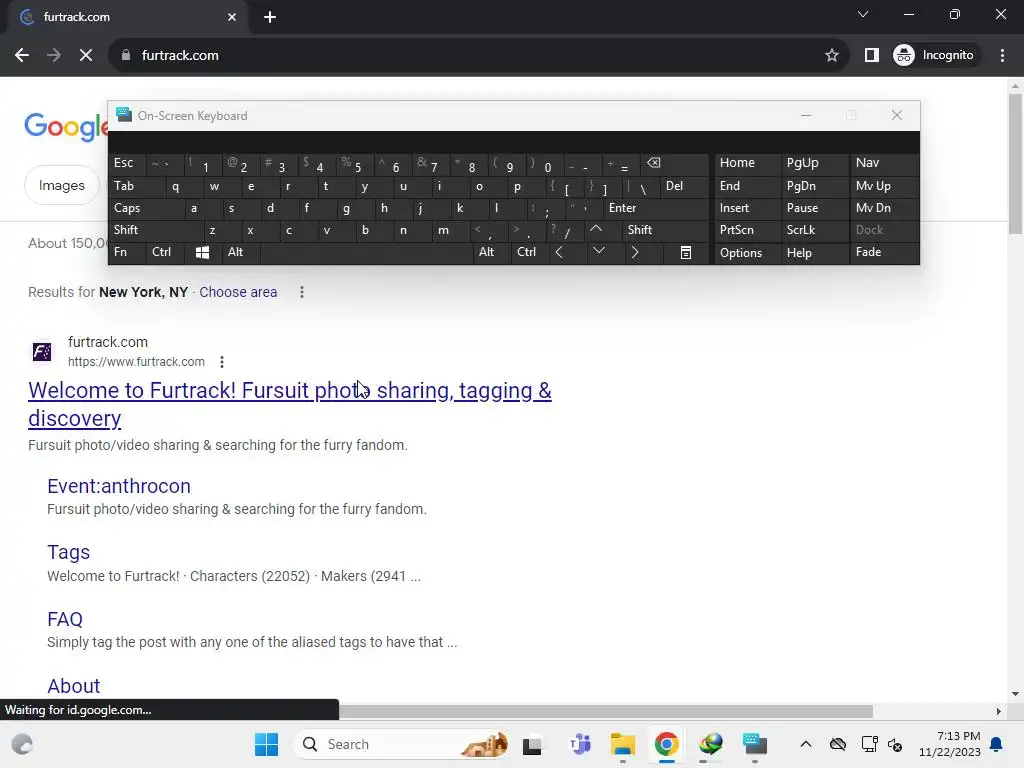This screenshot has width=1024, height=768.
Task: Open Options on the On-Screen Keyboard
Action: 746,253
